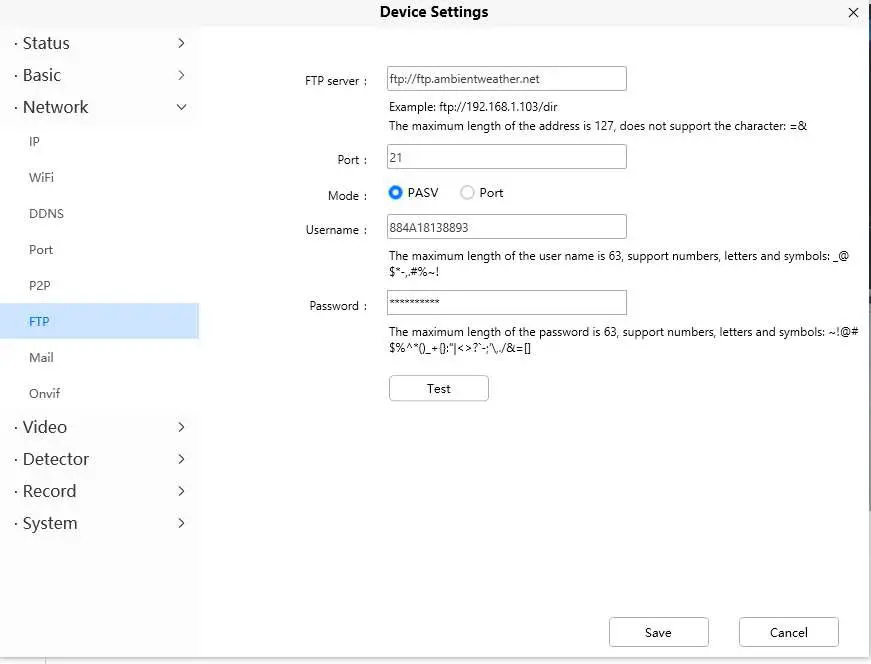This screenshot has width=871, height=664.
Task: Expand the Record section
Action: [99, 491]
